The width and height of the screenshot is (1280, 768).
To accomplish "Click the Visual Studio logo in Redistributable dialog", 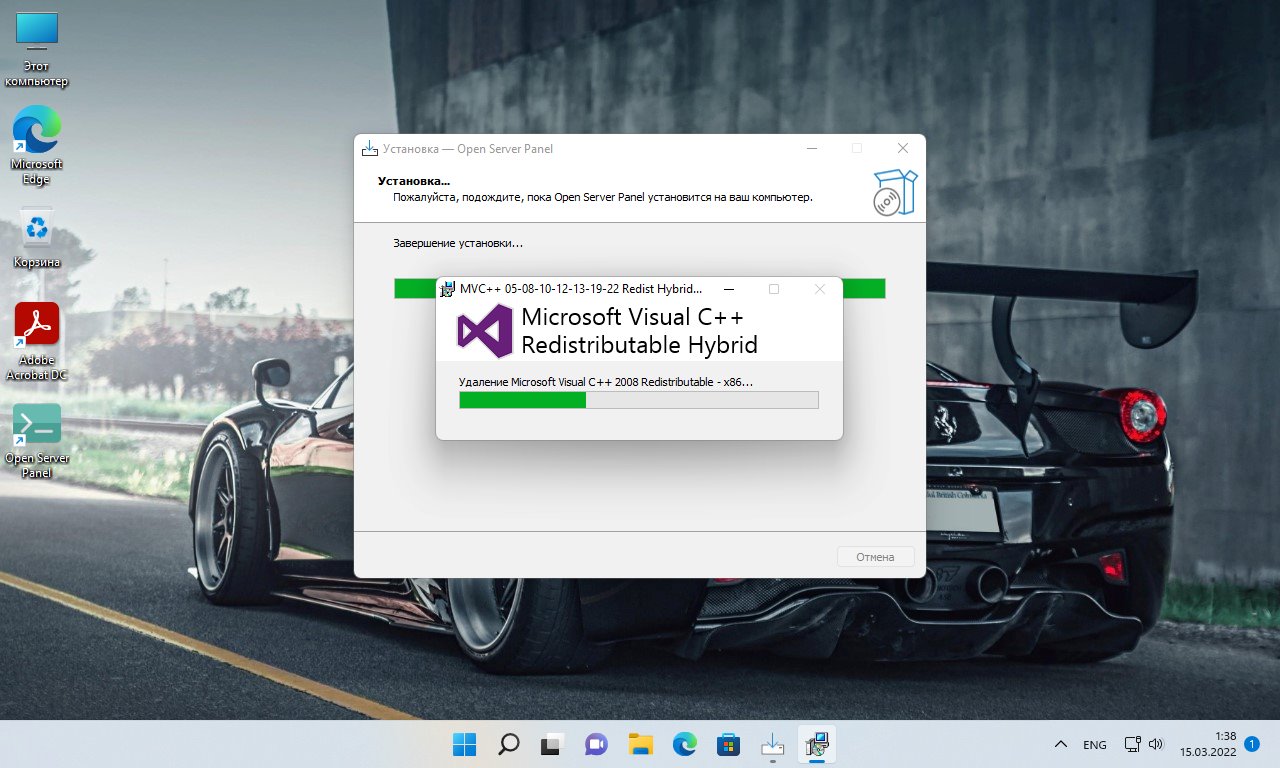I will click(484, 331).
